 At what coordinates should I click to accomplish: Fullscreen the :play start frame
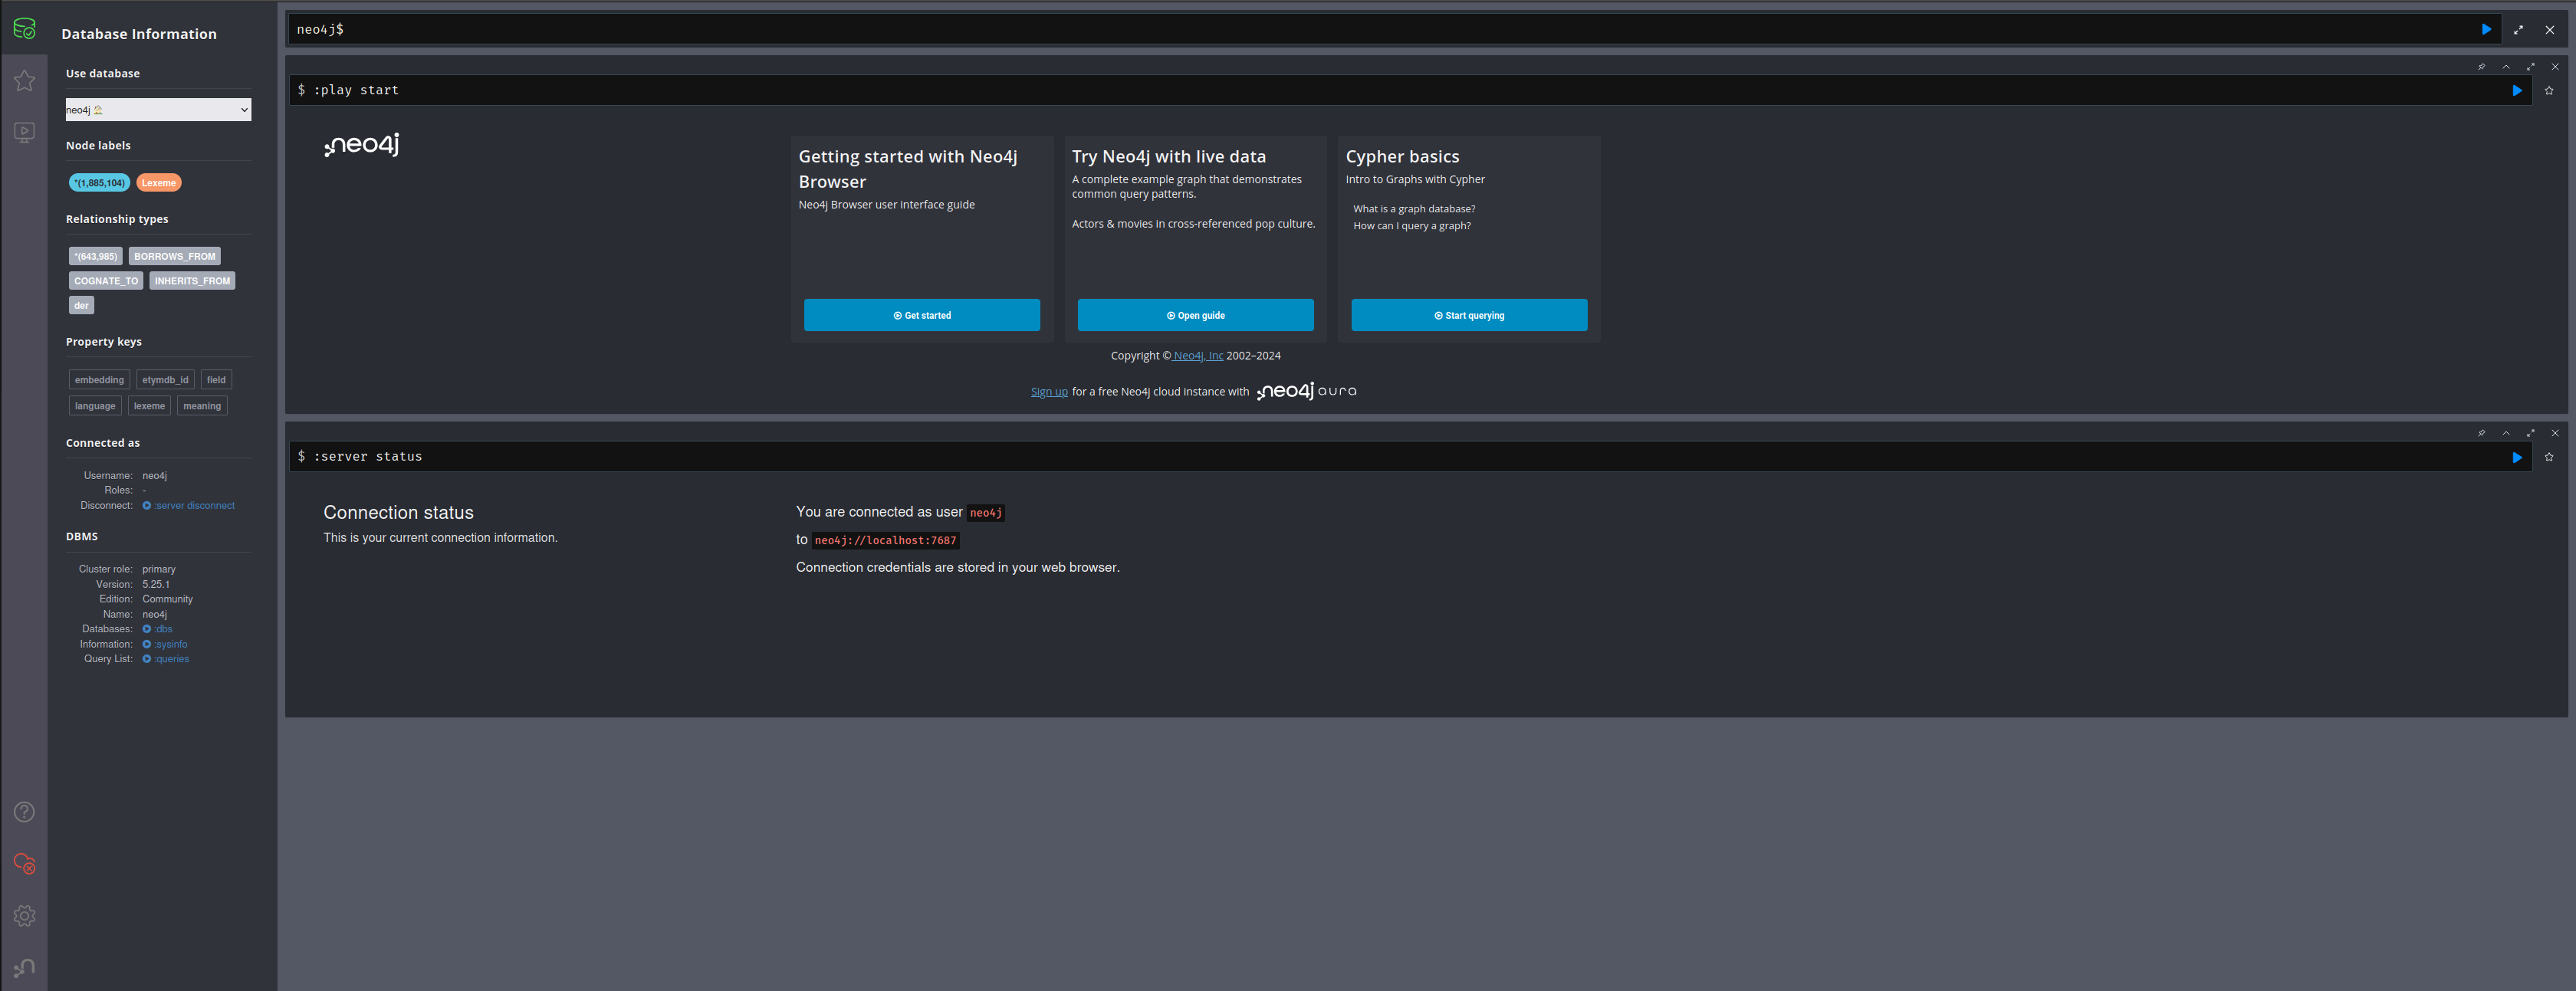click(x=2531, y=67)
